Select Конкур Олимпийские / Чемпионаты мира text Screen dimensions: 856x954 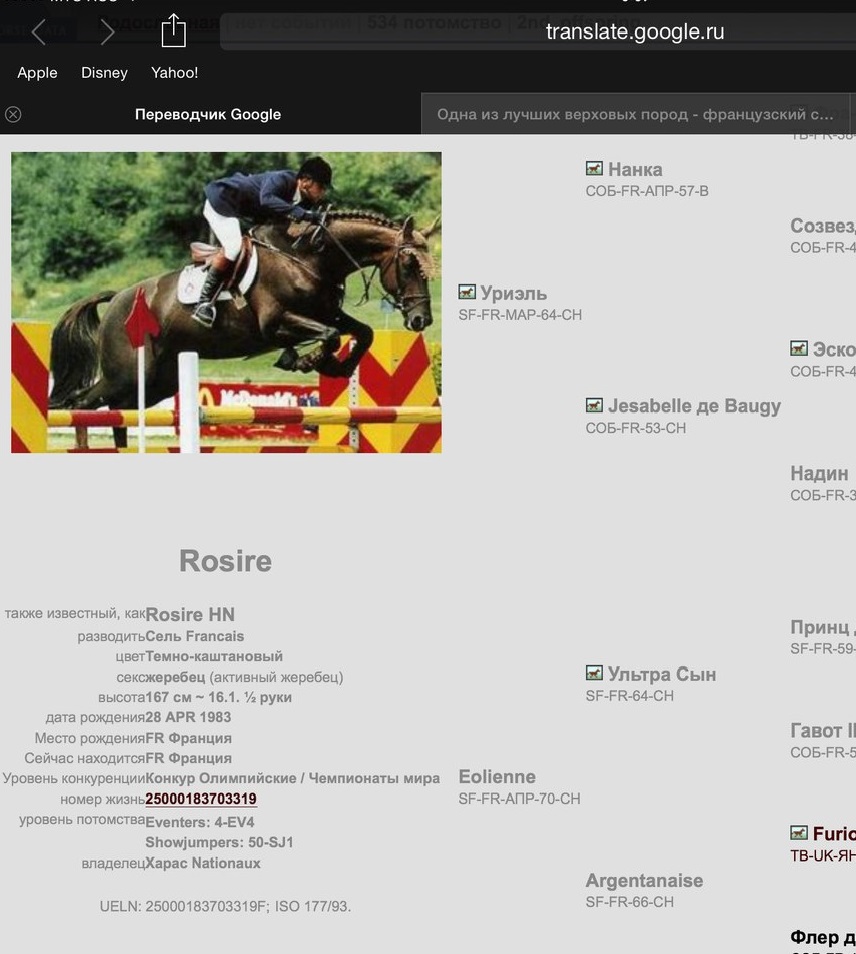(293, 779)
